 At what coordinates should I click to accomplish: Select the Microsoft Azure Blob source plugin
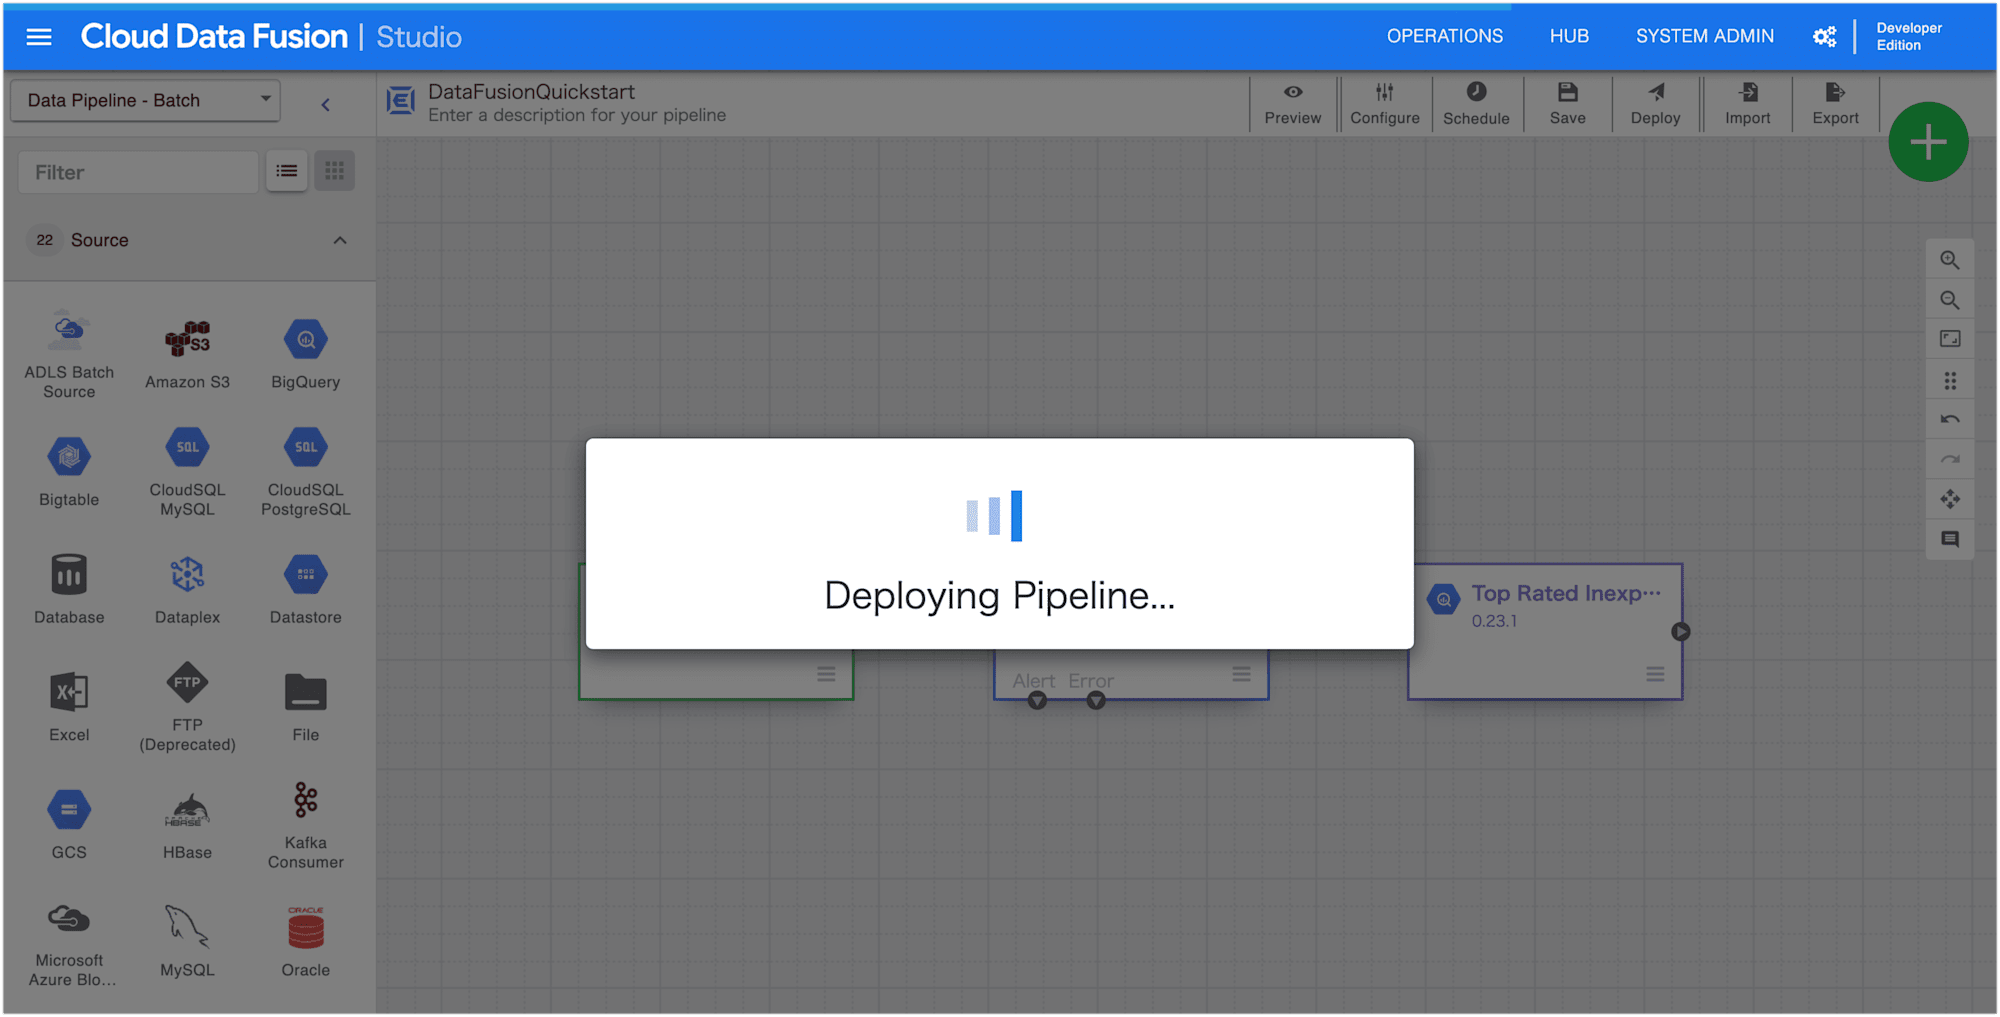pos(69,943)
